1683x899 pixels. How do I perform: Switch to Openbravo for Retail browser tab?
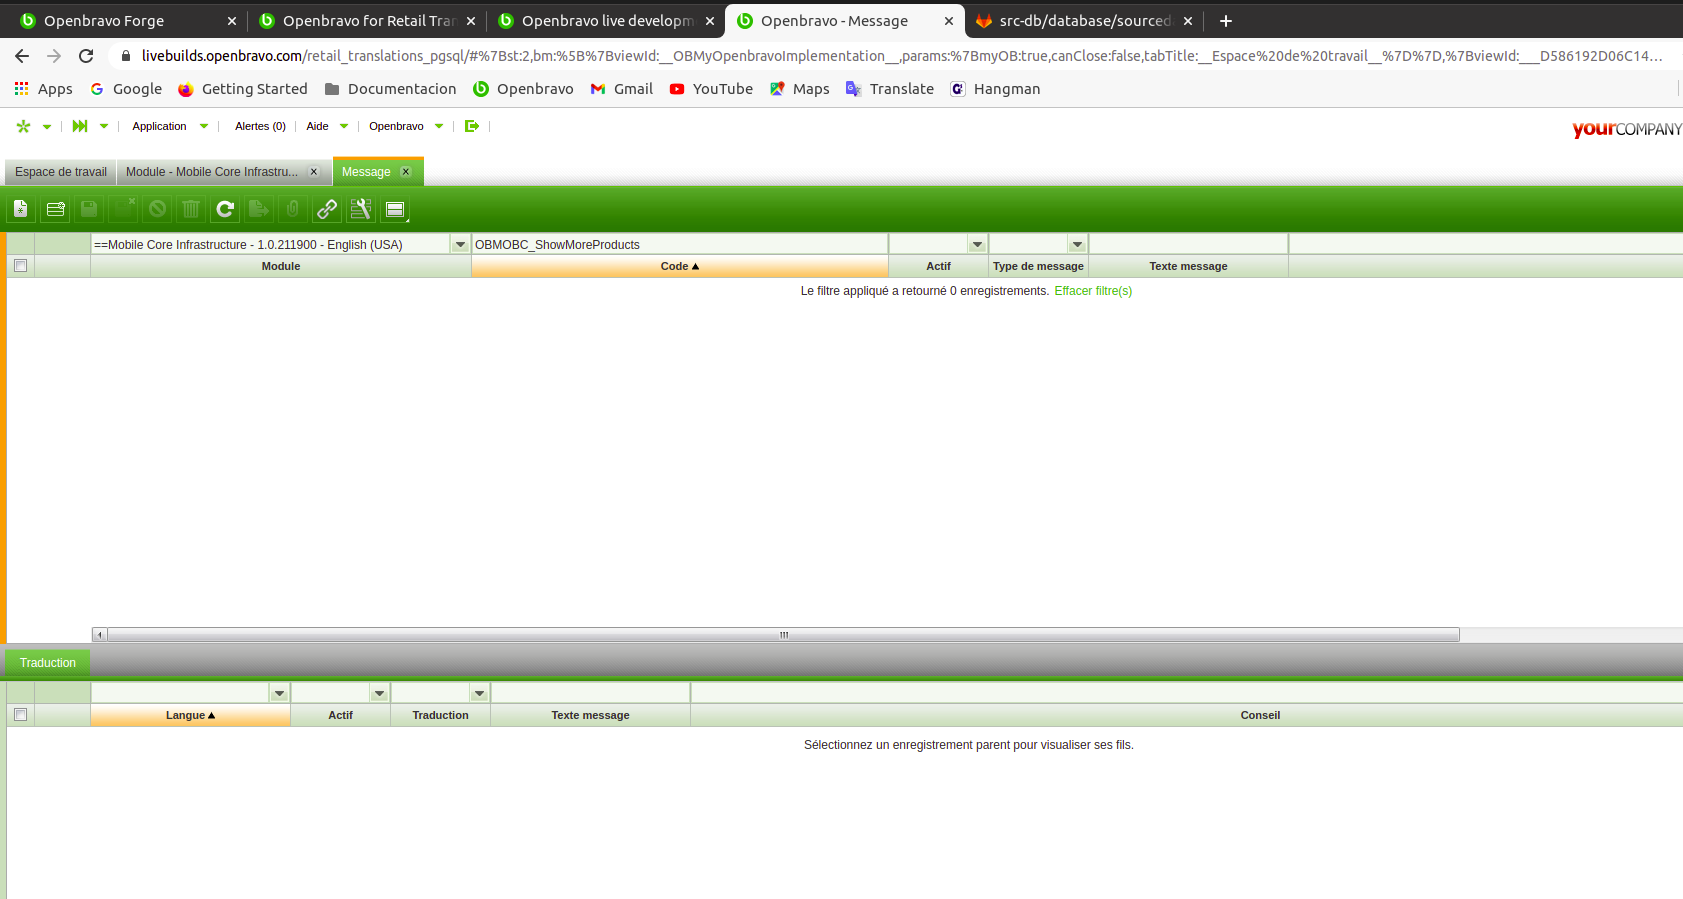coord(368,21)
